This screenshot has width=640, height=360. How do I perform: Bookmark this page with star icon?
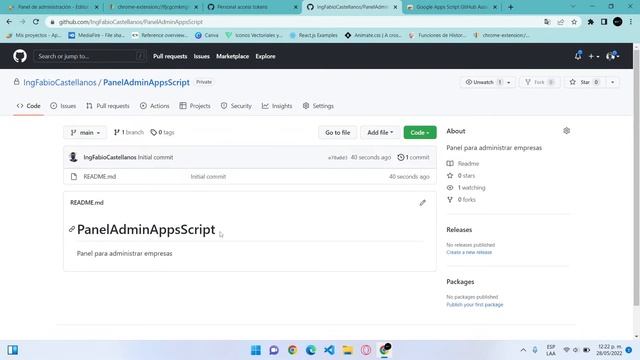(x=574, y=22)
